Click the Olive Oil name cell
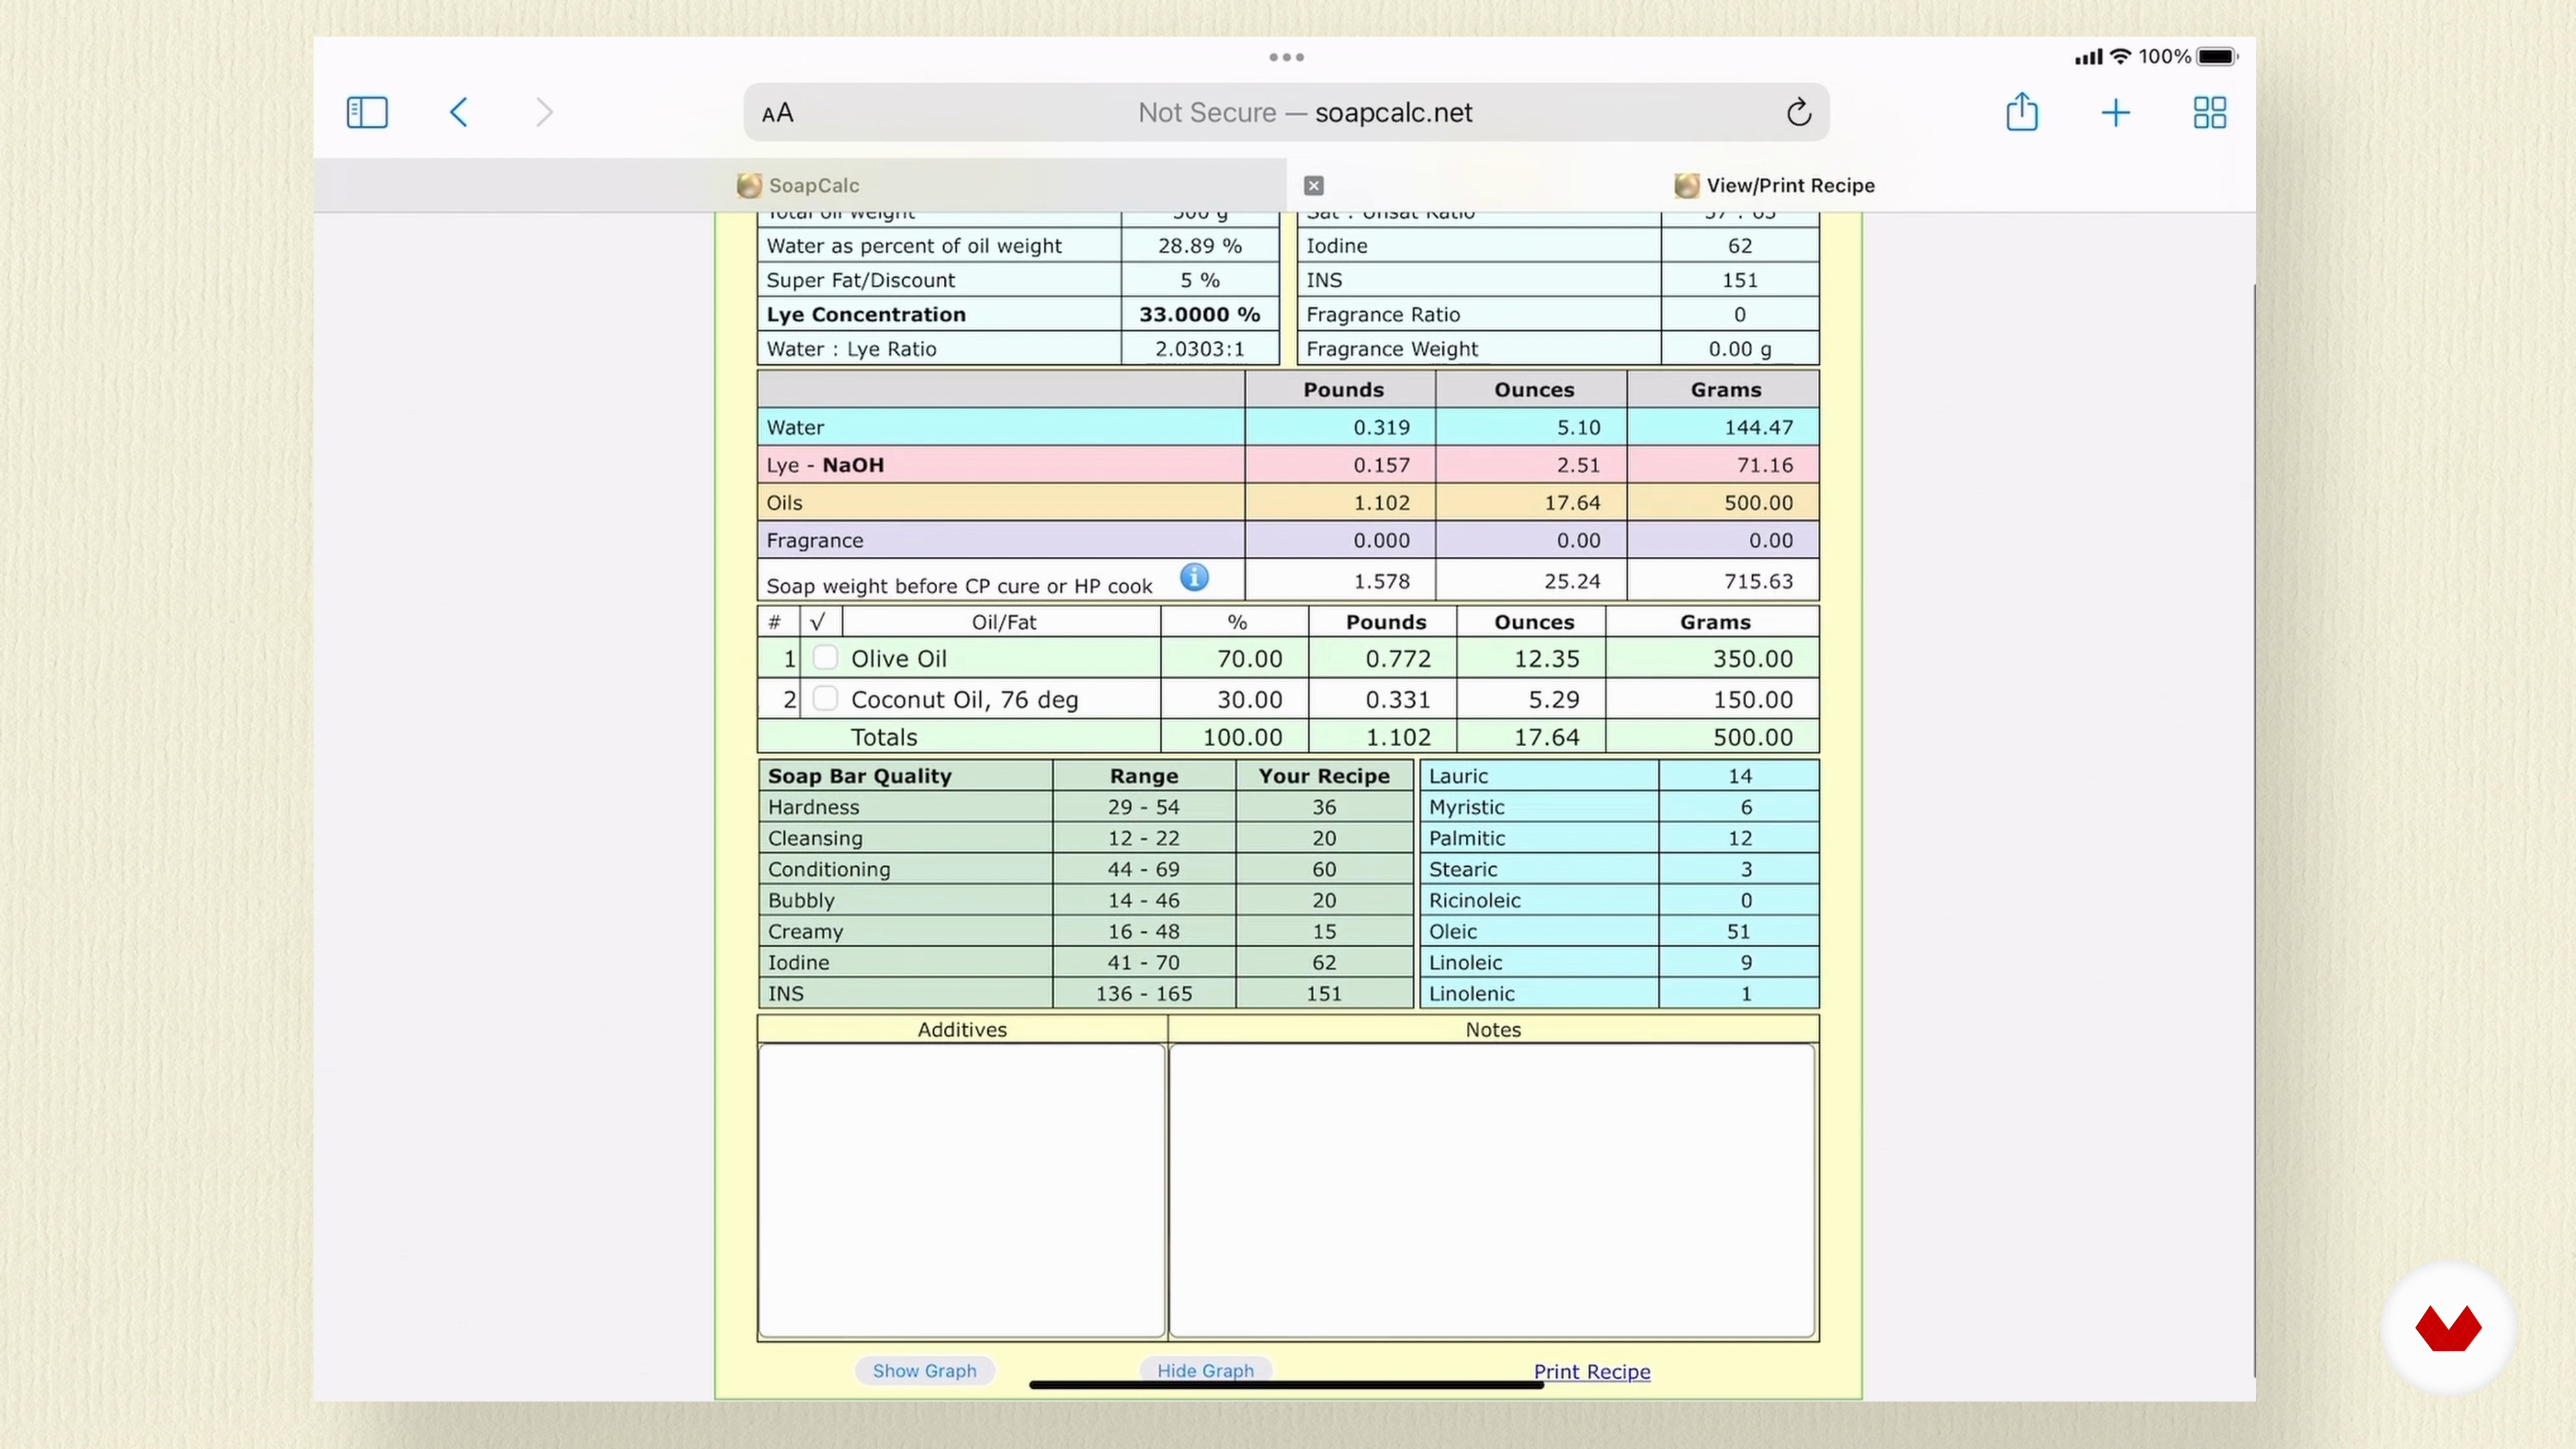The image size is (2576, 1449). tap(1001, 658)
